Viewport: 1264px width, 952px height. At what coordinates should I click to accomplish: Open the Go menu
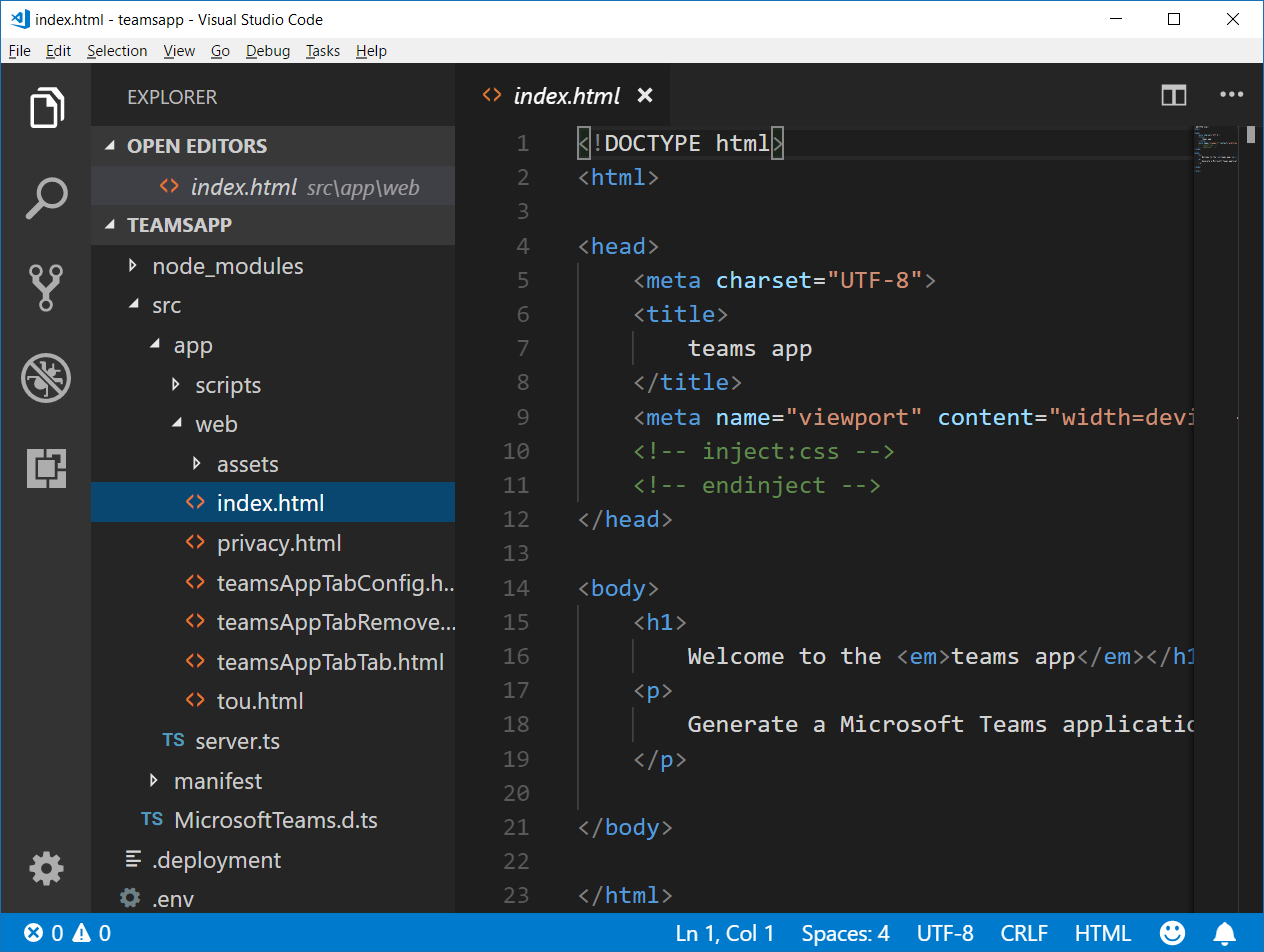220,51
